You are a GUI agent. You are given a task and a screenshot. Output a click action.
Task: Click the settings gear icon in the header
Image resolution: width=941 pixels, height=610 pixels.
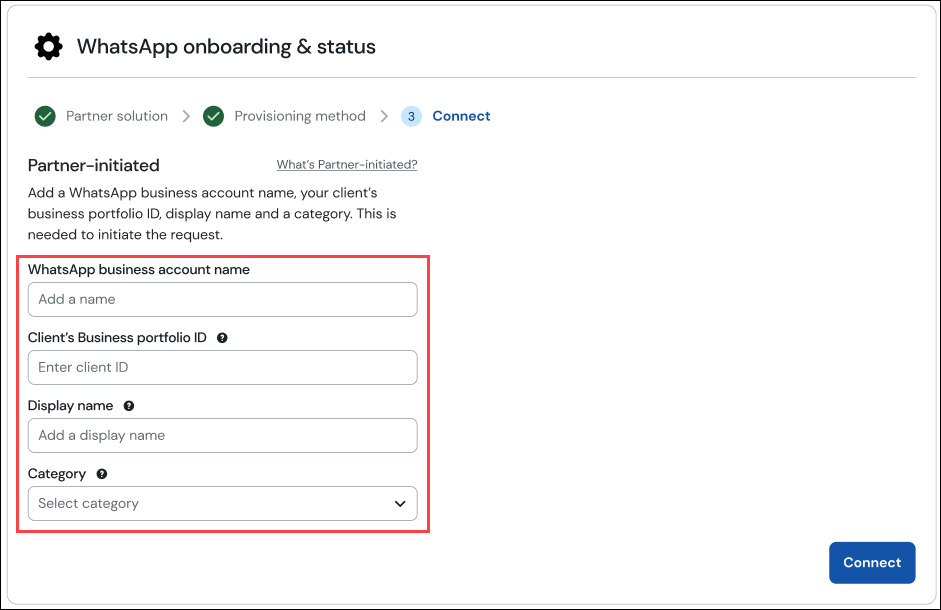(47, 46)
